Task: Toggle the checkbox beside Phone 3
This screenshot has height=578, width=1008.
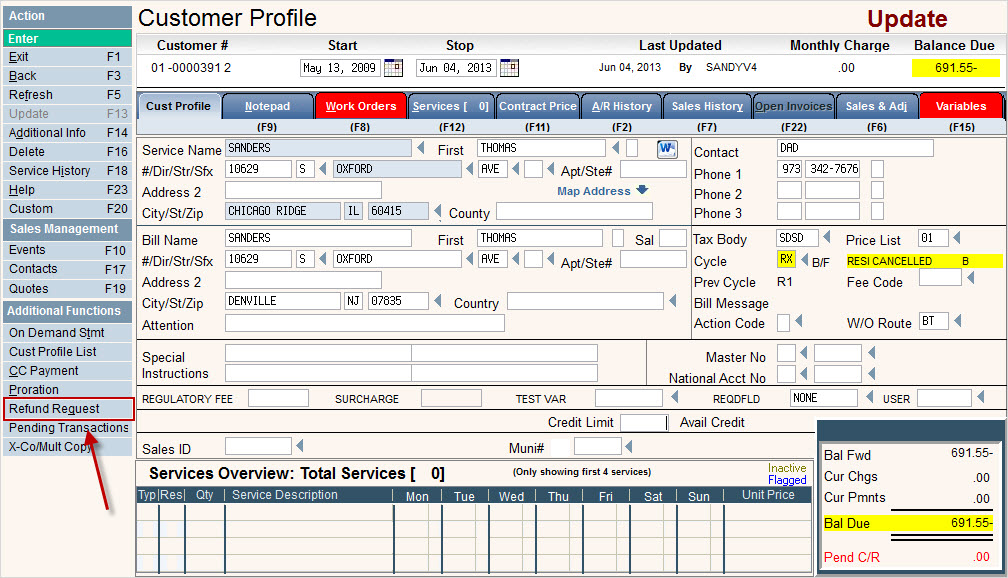Action: (877, 211)
